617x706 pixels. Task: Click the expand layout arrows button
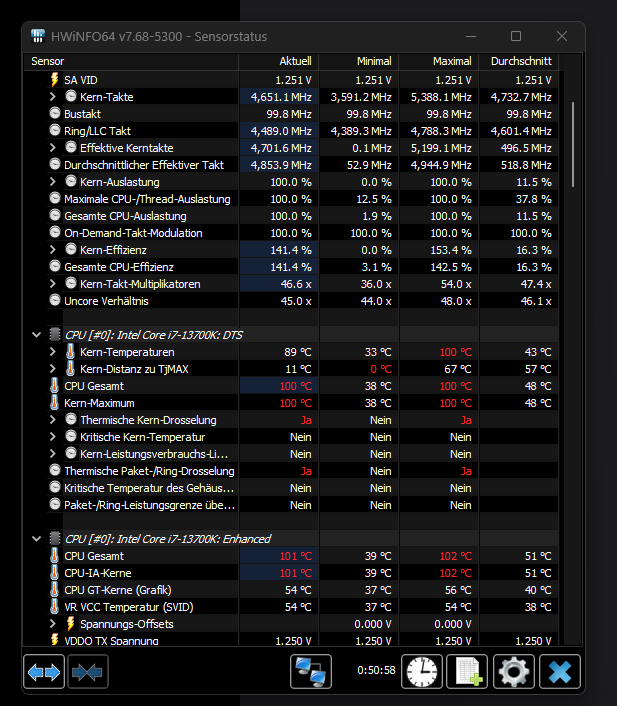tap(44, 672)
